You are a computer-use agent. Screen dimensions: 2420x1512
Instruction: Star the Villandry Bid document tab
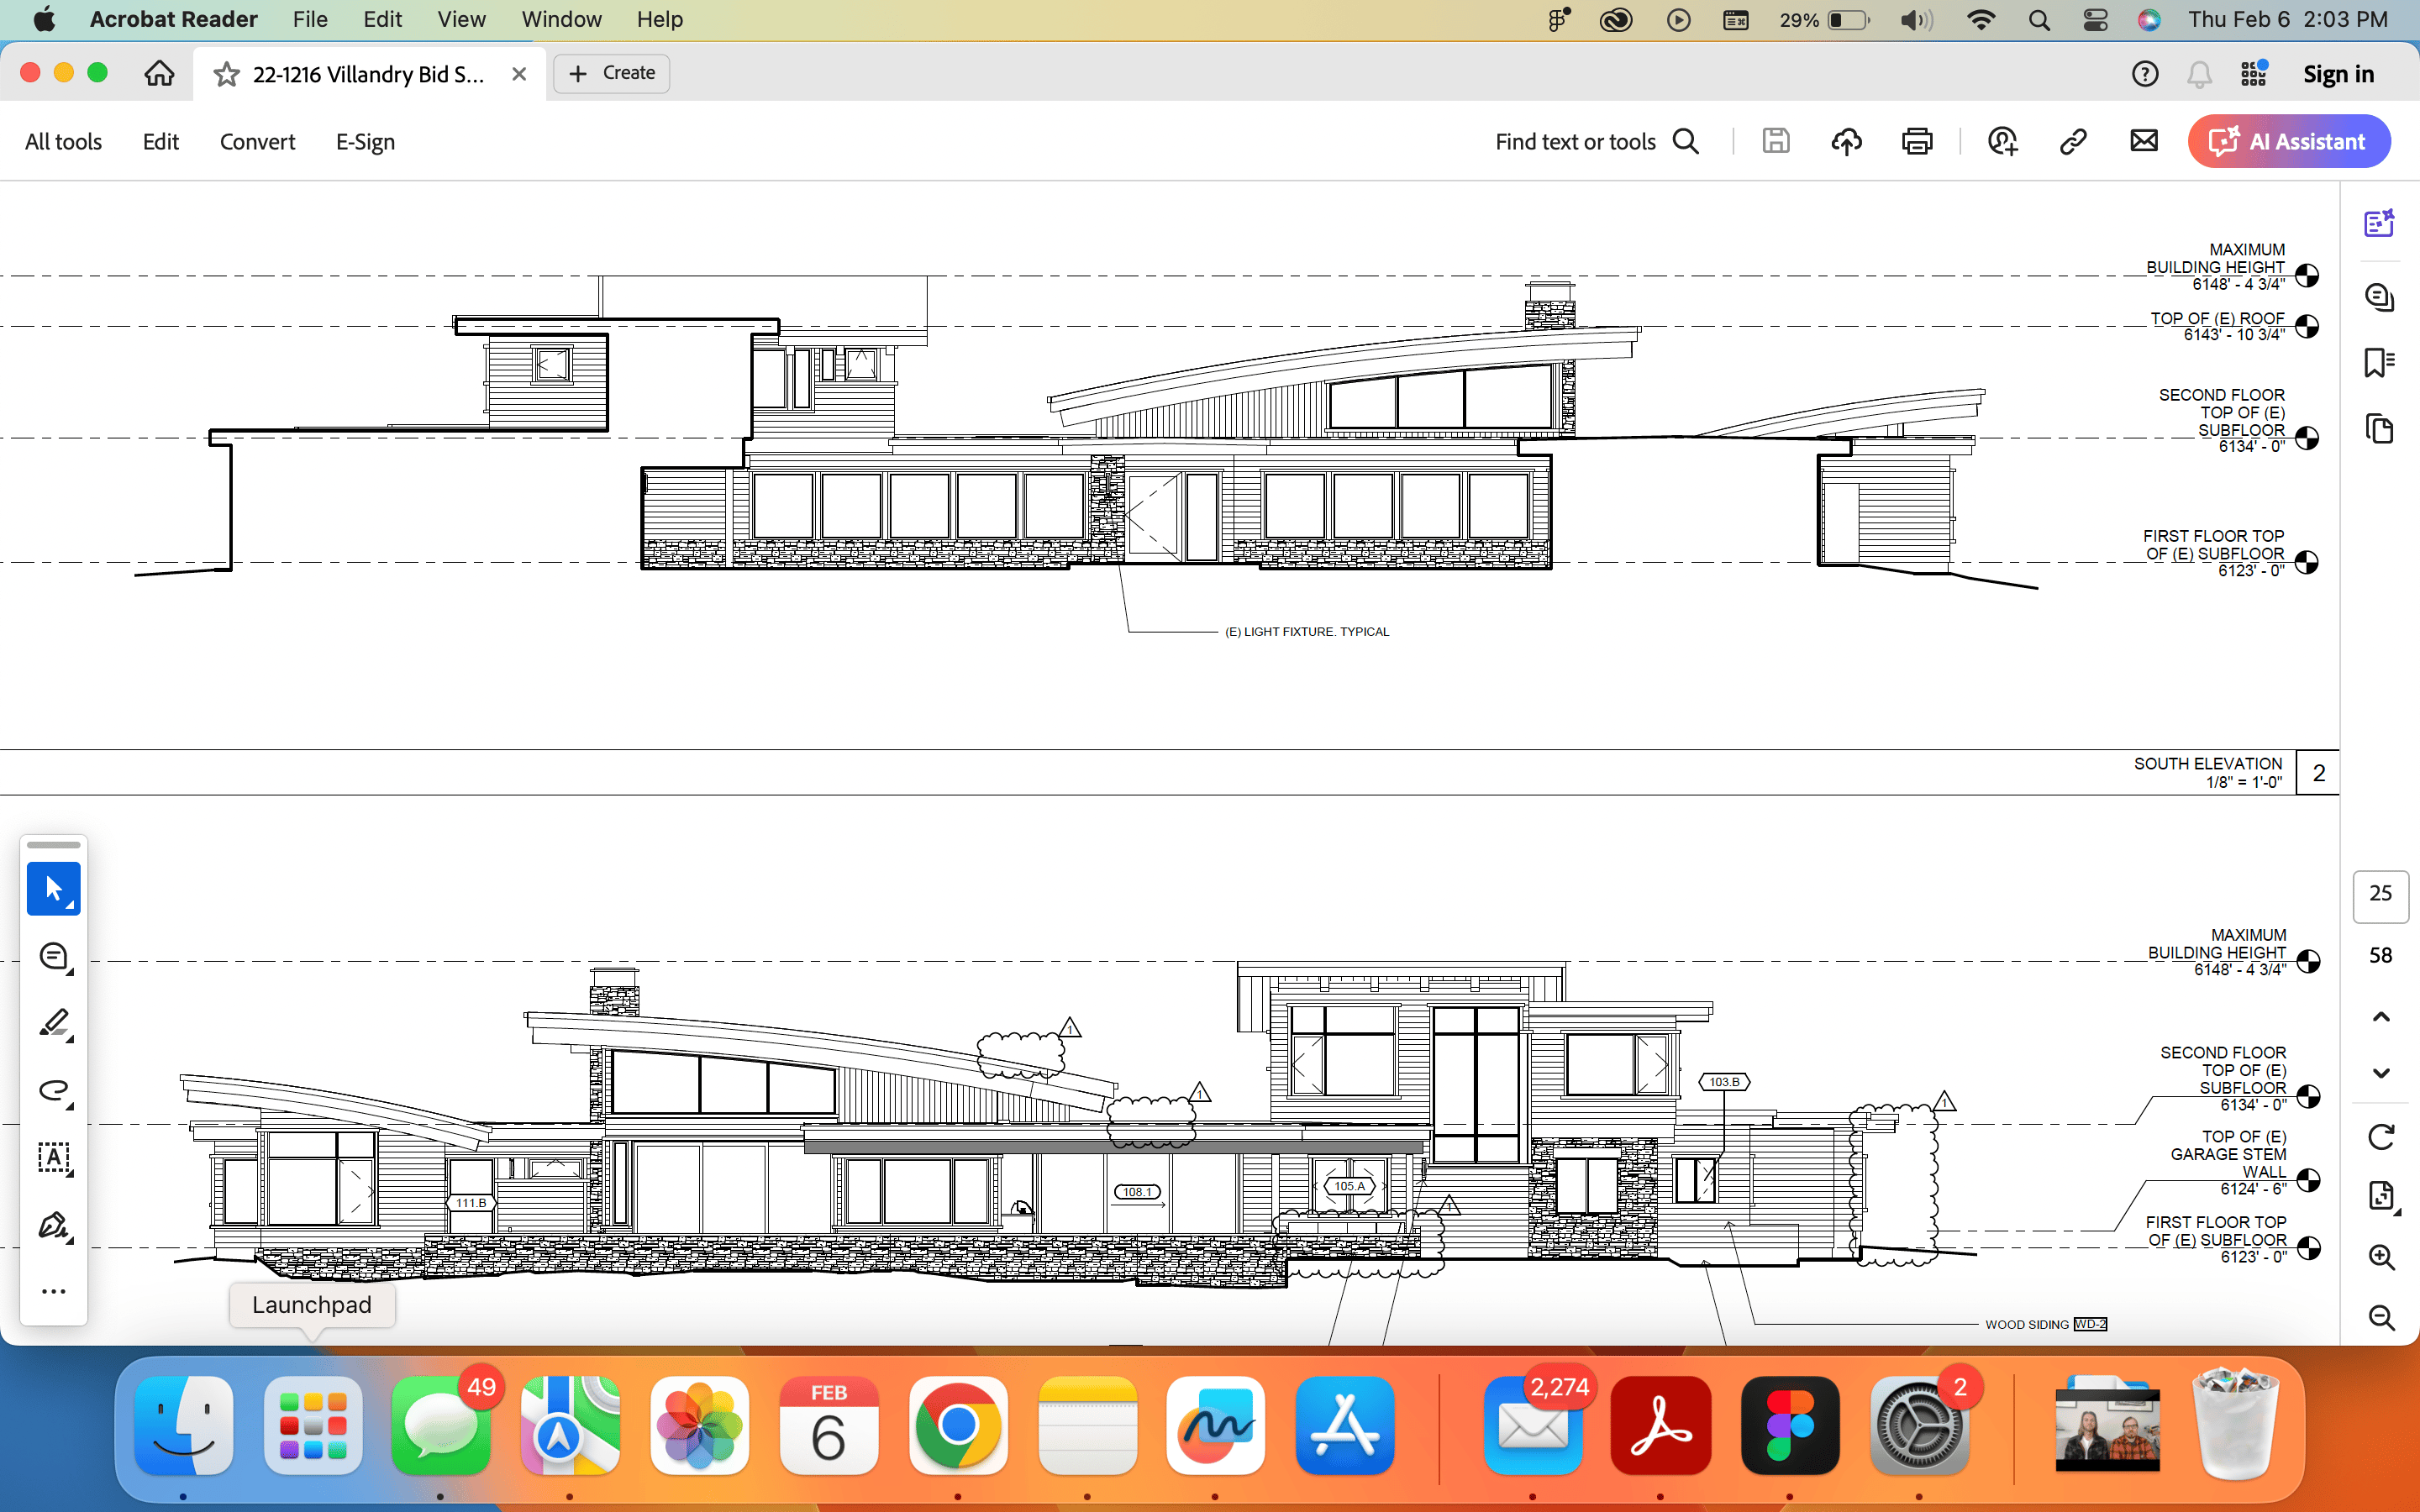(x=226, y=74)
